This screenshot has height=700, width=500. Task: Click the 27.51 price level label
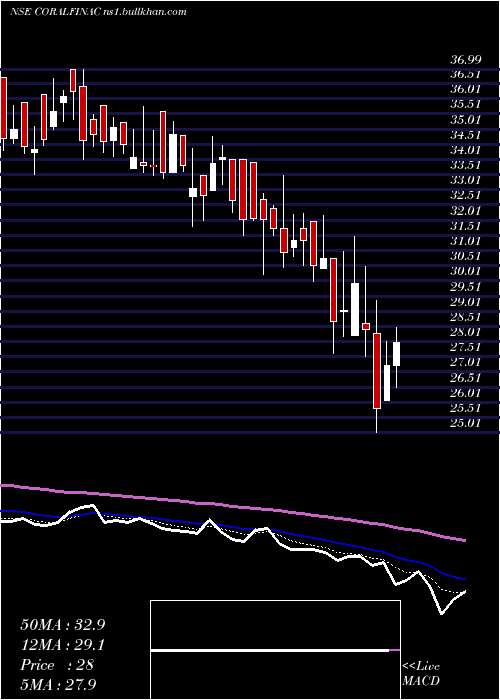pyautogui.click(x=464, y=347)
